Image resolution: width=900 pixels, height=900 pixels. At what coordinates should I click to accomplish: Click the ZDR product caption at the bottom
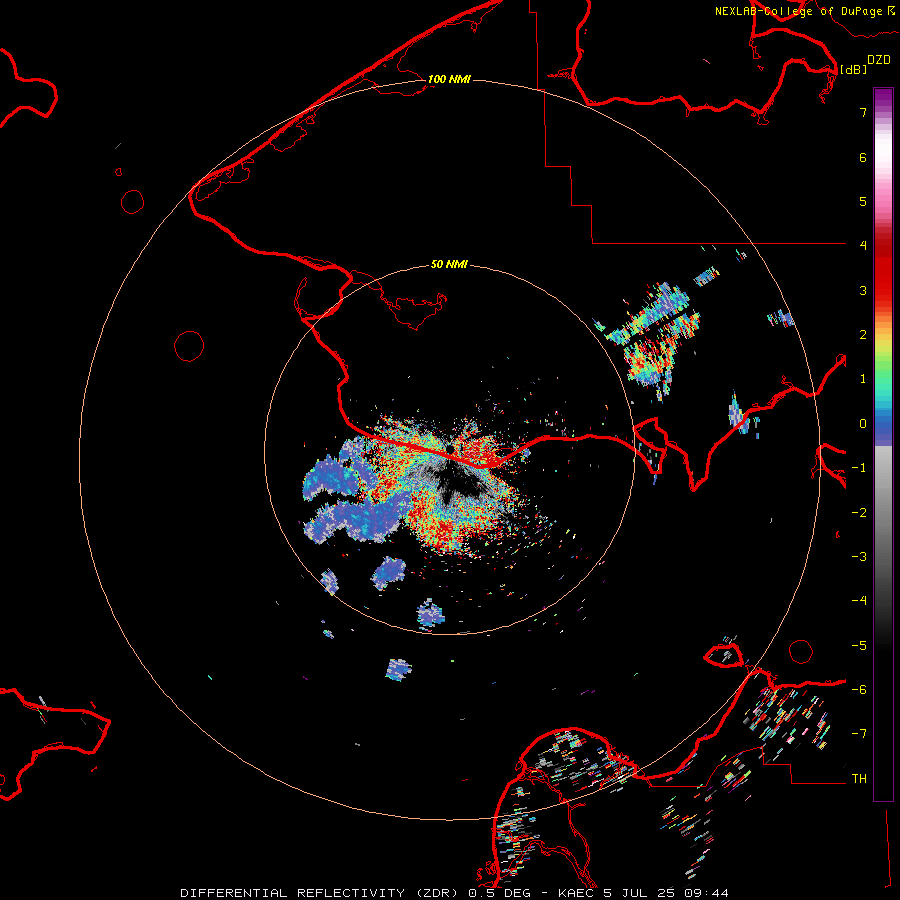click(455, 893)
